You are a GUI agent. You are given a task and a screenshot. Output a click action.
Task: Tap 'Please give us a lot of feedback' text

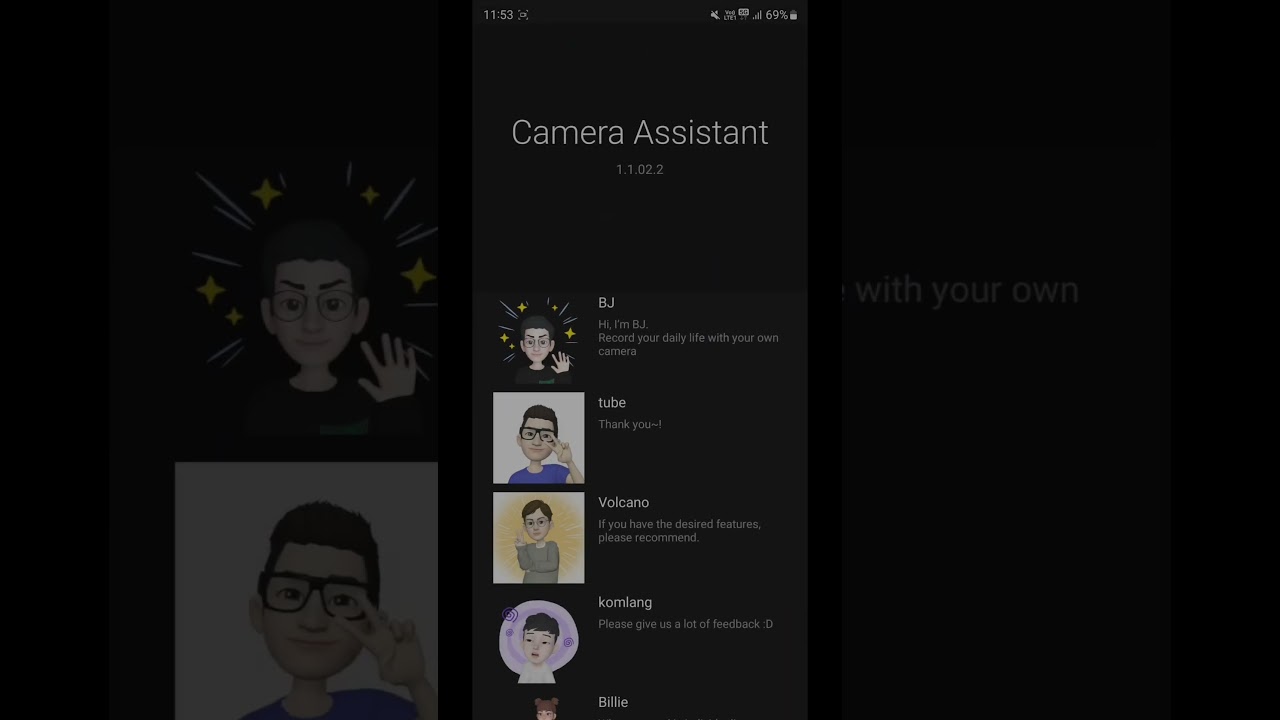686,624
